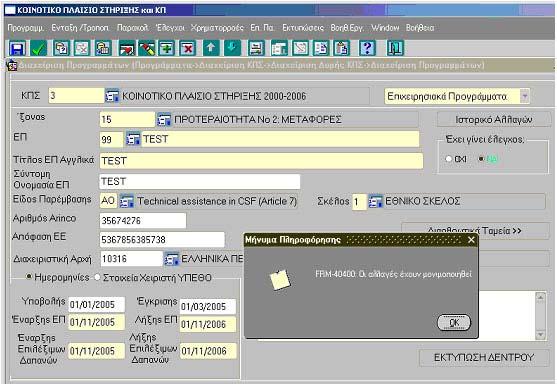Click the Αριθμός Arinco field
557x386 pixels.
click(x=143, y=221)
